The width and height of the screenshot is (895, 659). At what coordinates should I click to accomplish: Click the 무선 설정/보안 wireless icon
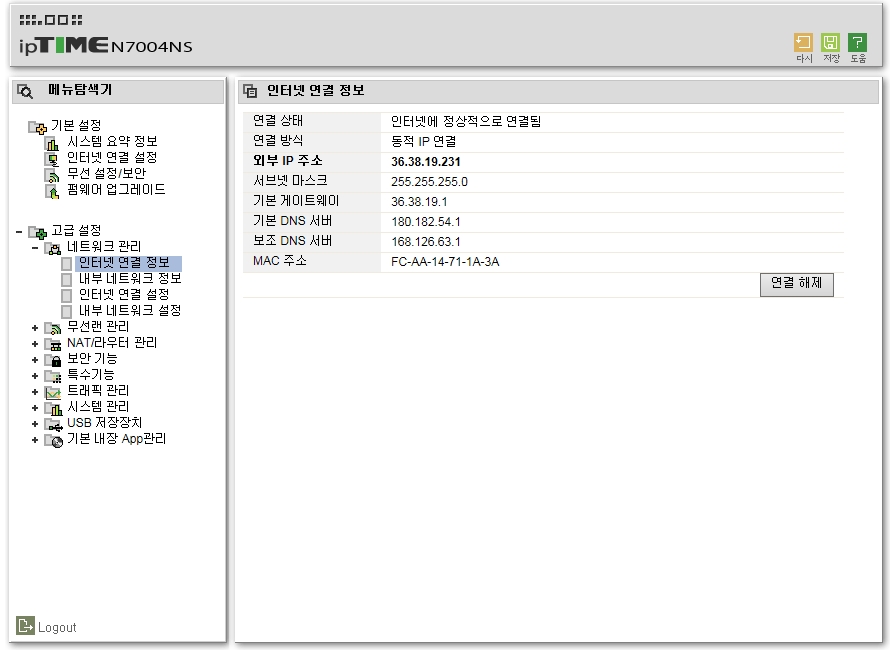pyautogui.click(x=52, y=175)
